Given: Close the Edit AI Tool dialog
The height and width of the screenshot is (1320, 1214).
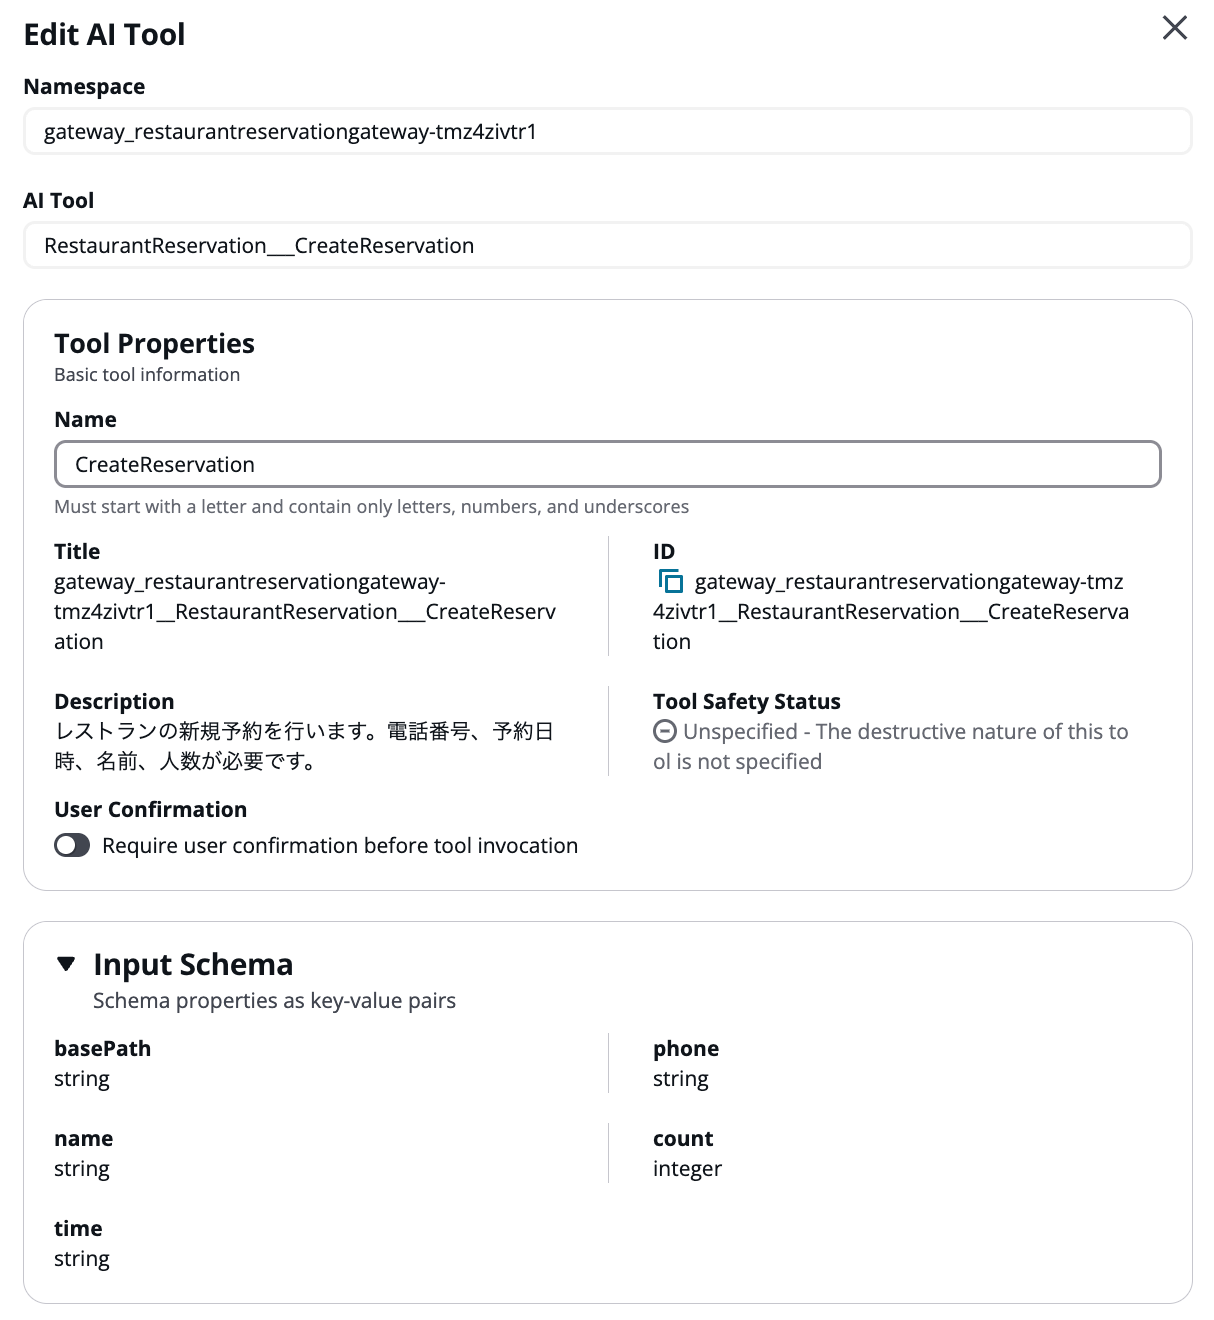Looking at the screenshot, I should [x=1174, y=28].
